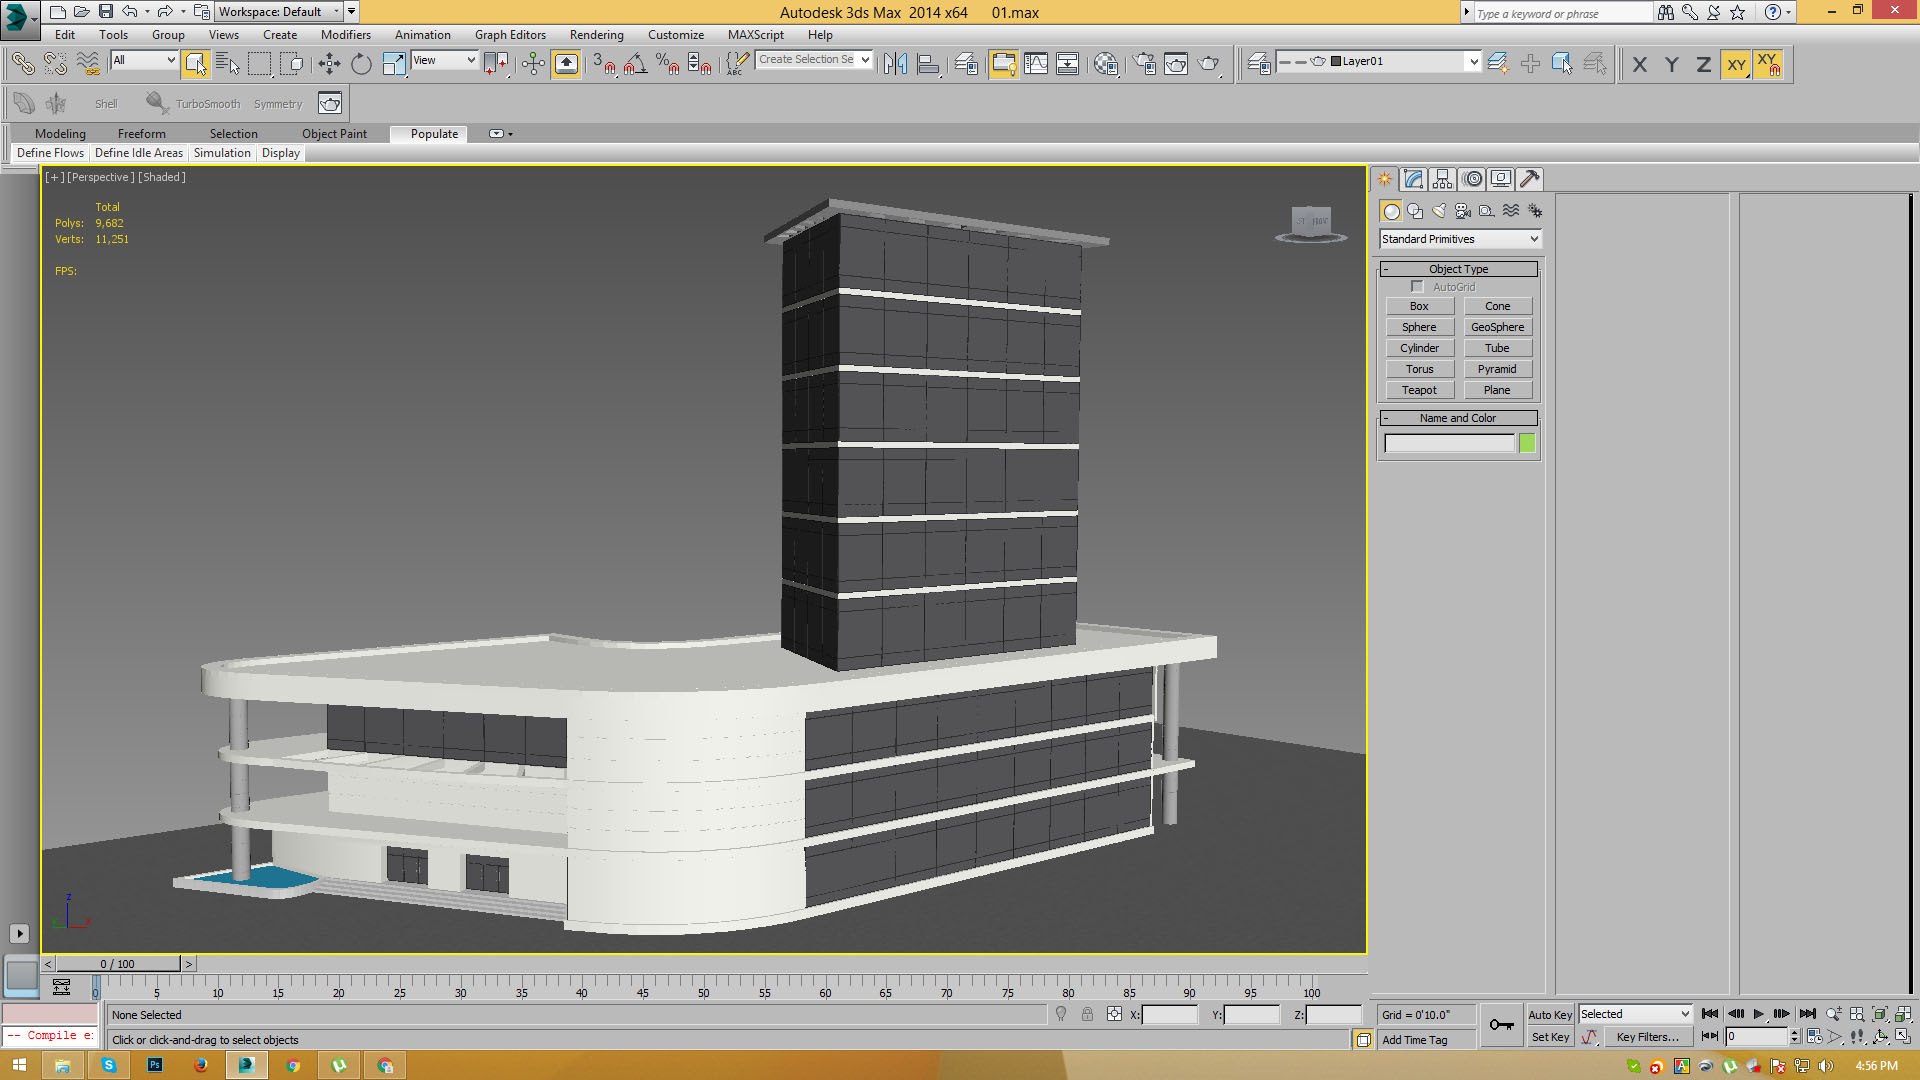Screen dimensions: 1920x1080
Task: Select the Shapes create category icon
Action: (1415, 211)
